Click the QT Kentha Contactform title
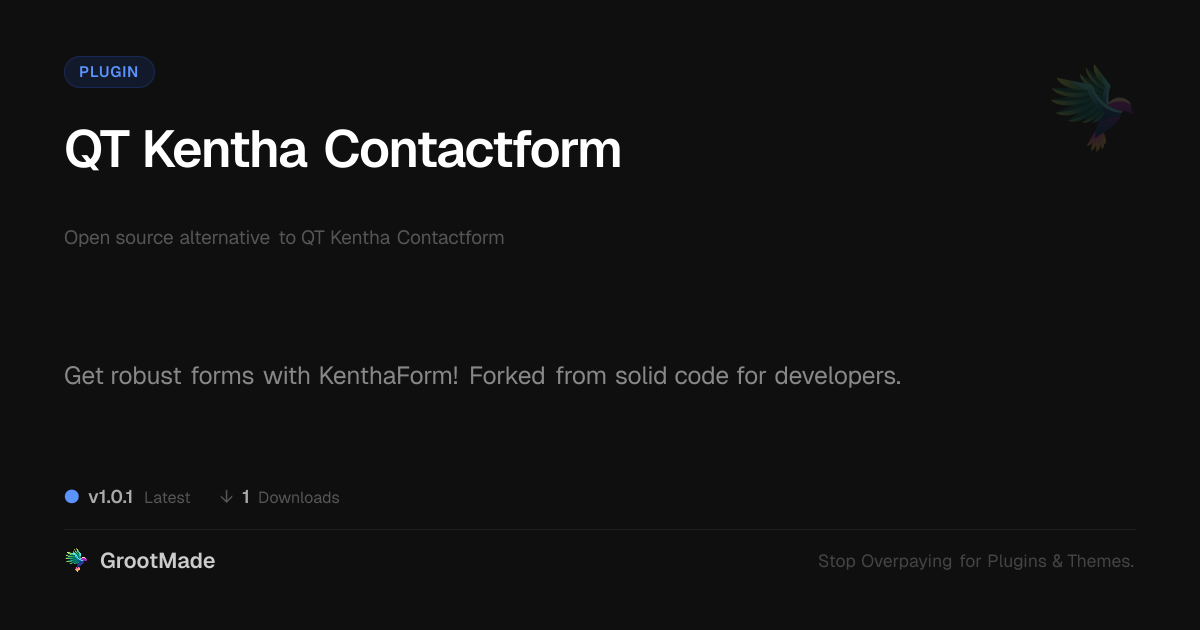Viewport: 1200px width, 630px height. (343, 150)
